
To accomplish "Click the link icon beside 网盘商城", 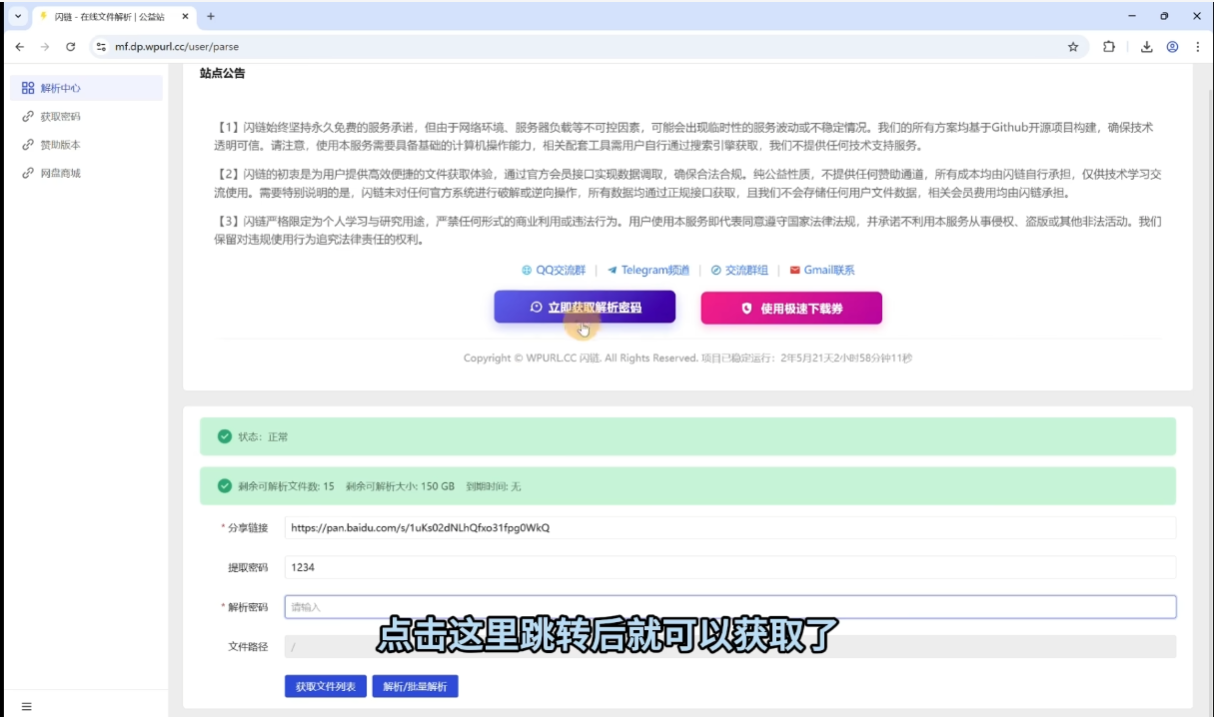I will tap(27, 171).
